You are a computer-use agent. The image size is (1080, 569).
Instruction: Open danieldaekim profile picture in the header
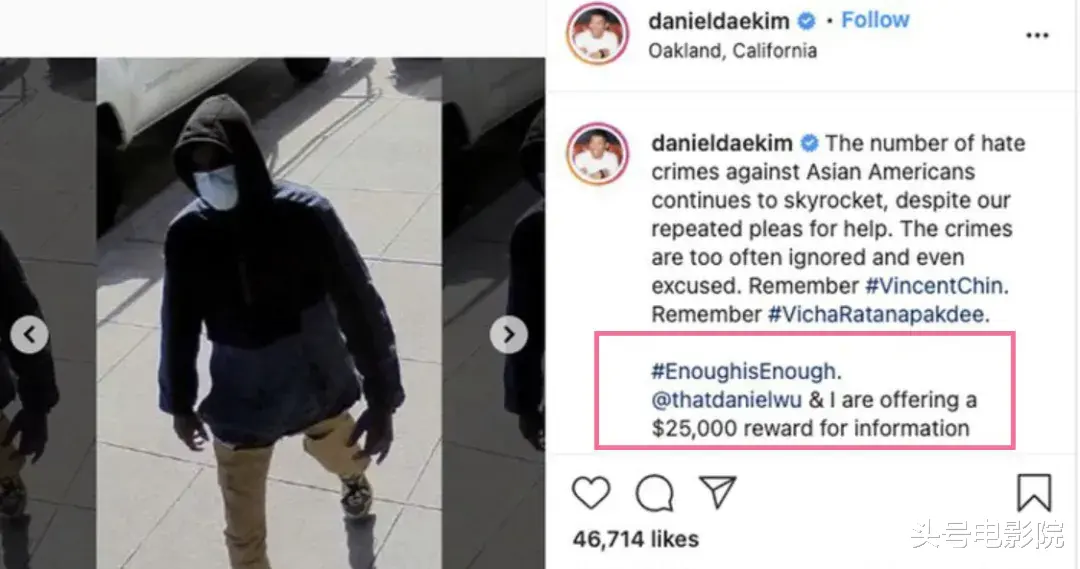click(597, 34)
